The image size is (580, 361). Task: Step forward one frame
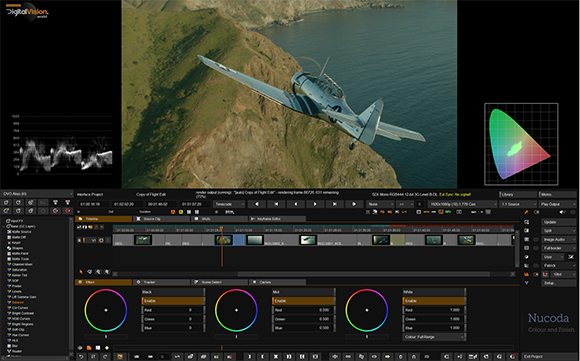click(x=315, y=204)
